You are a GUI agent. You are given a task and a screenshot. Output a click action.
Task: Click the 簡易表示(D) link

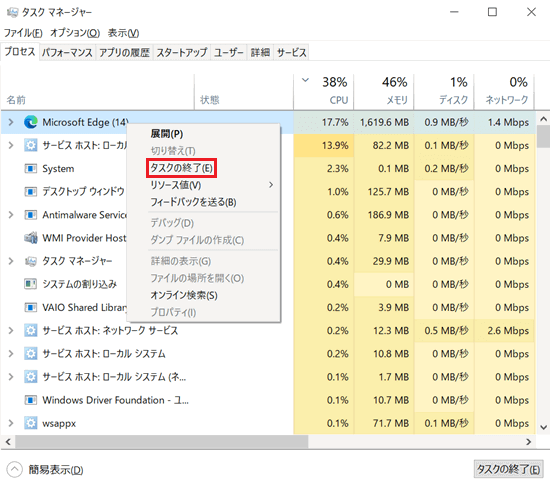tap(56, 469)
